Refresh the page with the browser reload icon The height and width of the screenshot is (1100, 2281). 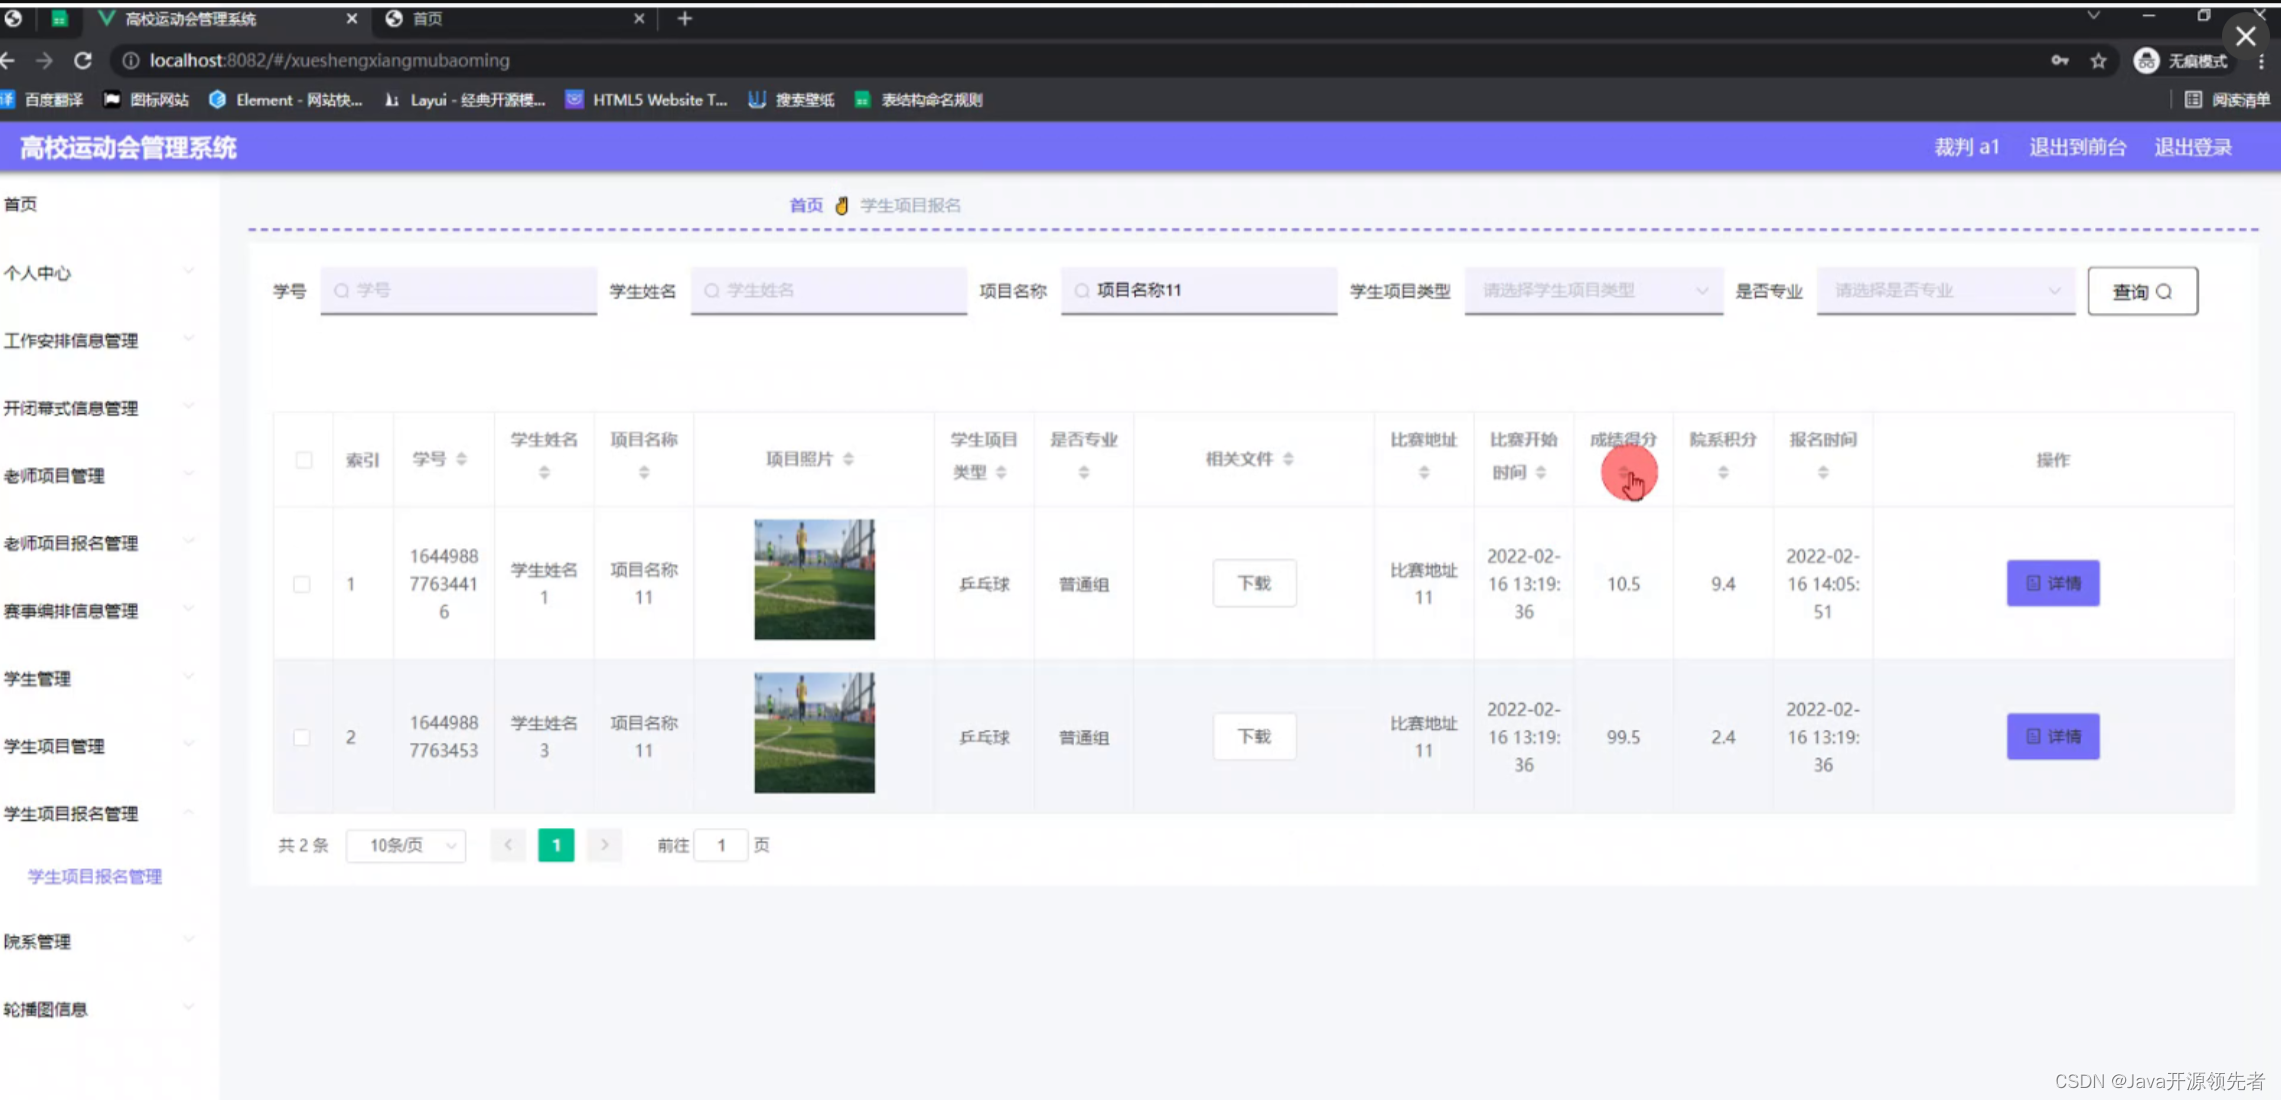click(84, 60)
